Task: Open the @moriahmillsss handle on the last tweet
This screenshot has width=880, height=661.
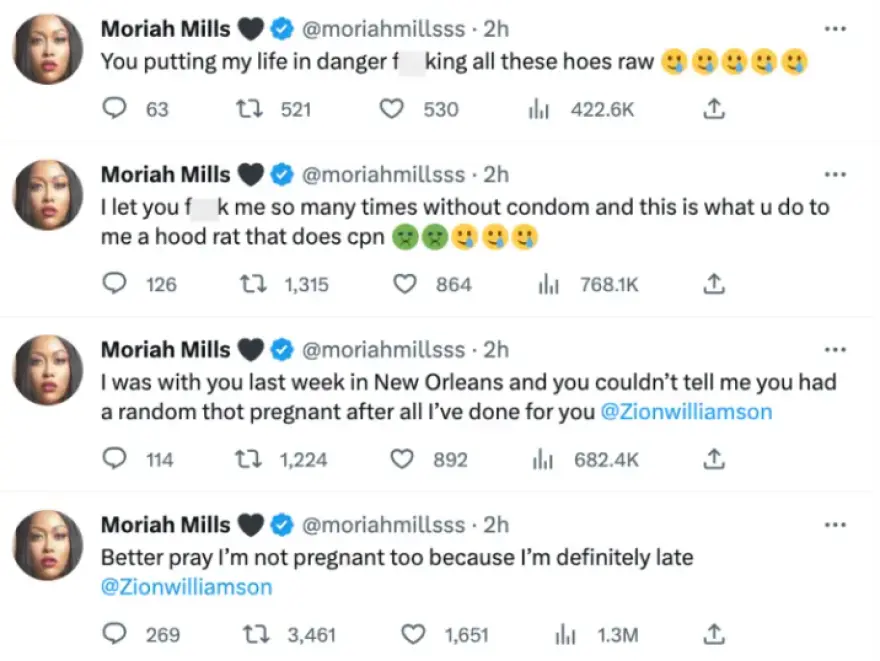Action: tap(383, 525)
